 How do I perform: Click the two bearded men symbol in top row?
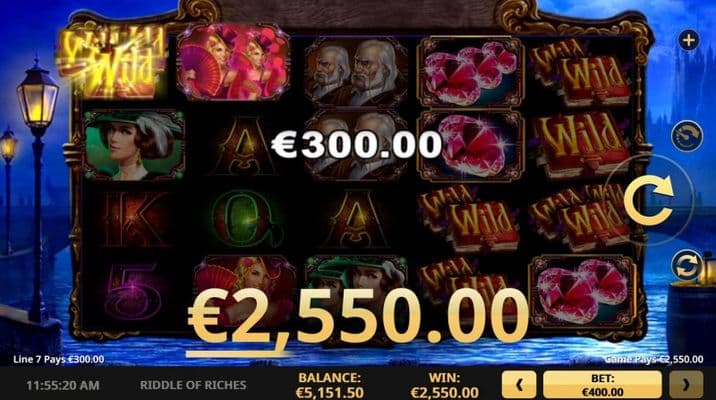click(x=356, y=72)
